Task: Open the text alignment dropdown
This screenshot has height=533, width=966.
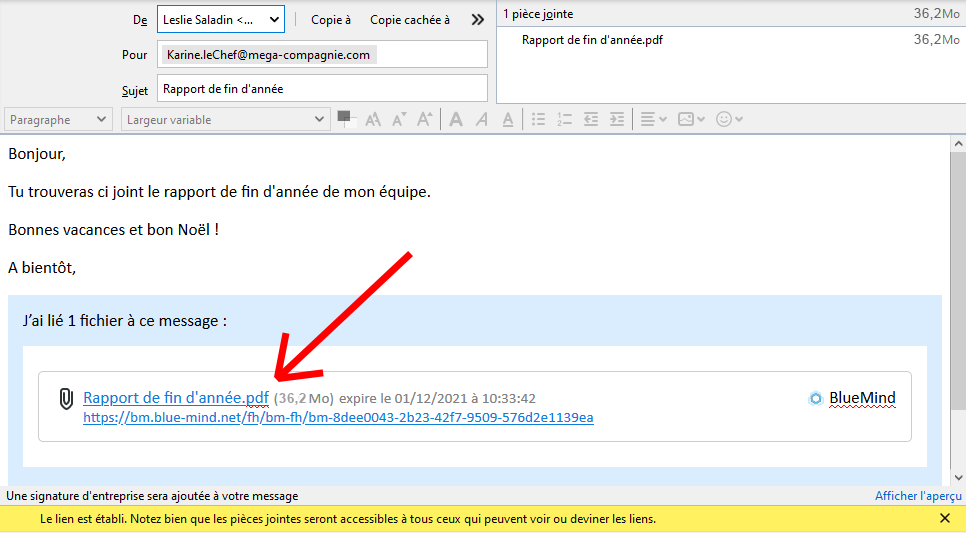Action: tap(653, 119)
